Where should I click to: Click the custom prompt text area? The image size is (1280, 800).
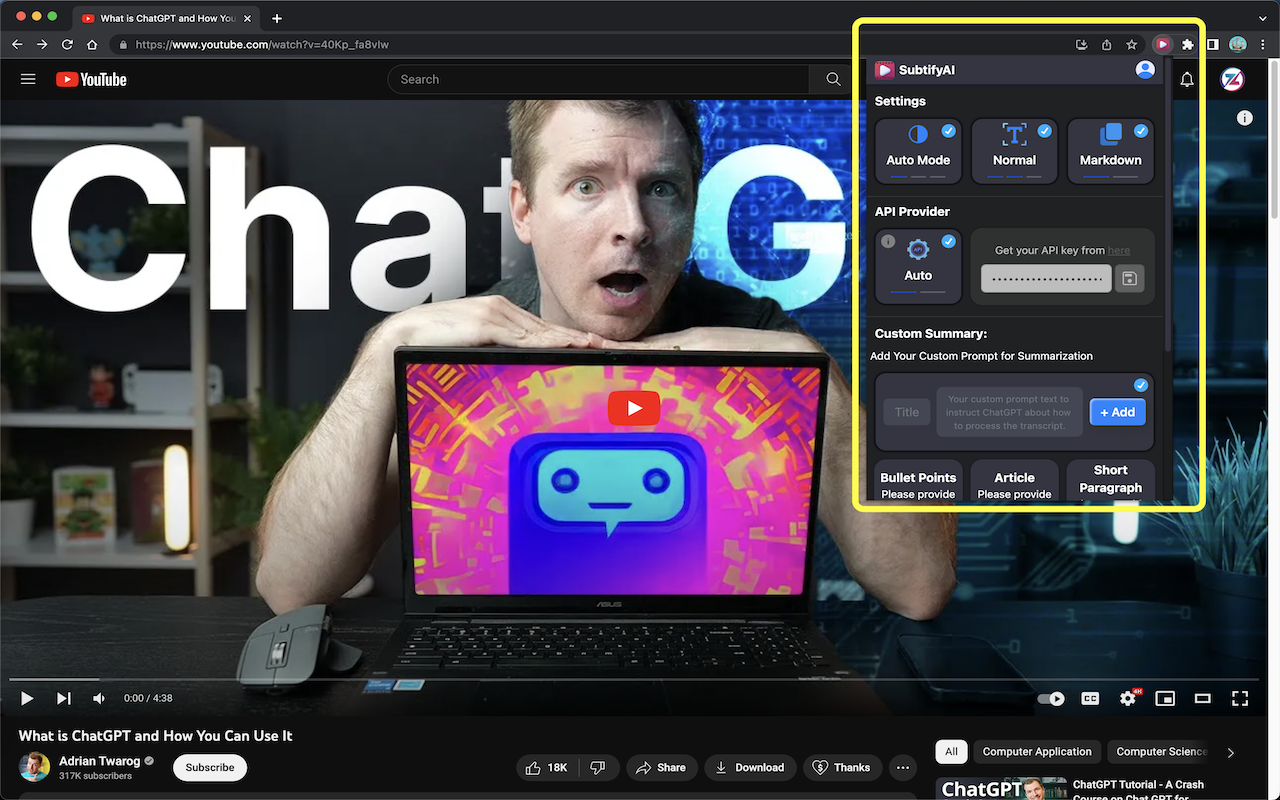[1009, 412]
